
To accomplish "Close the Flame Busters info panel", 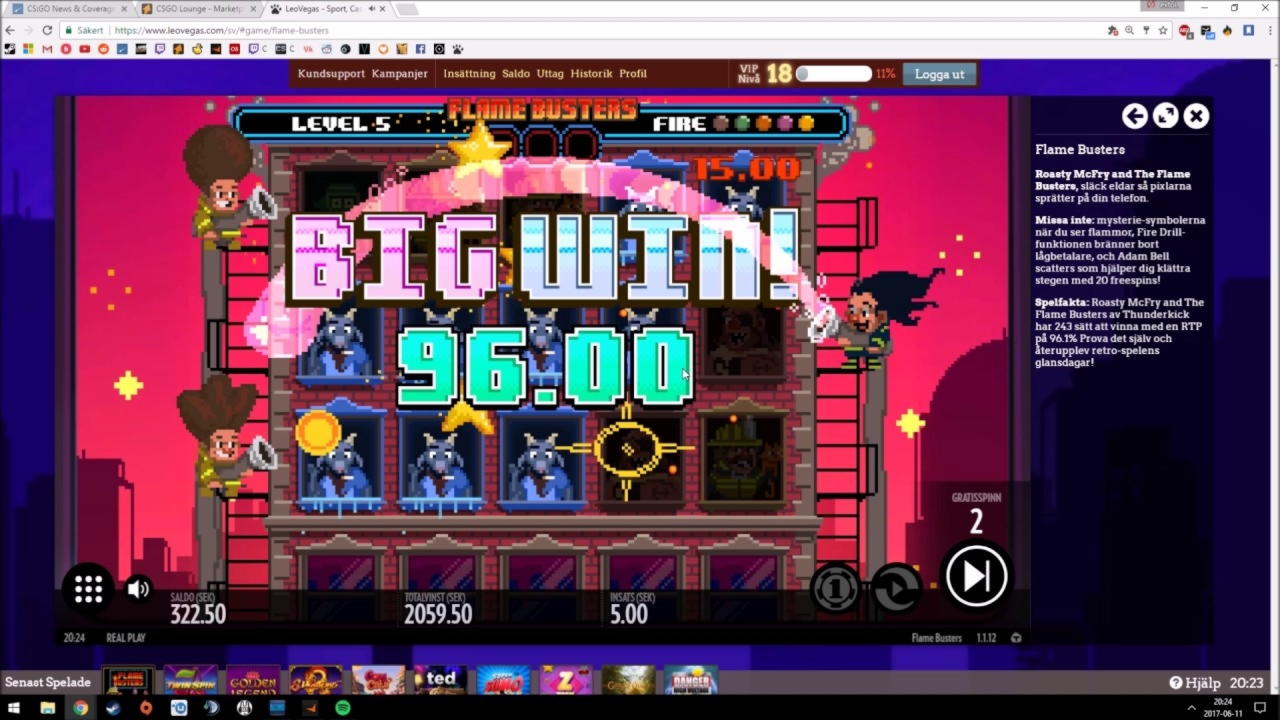I will coord(1196,116).
